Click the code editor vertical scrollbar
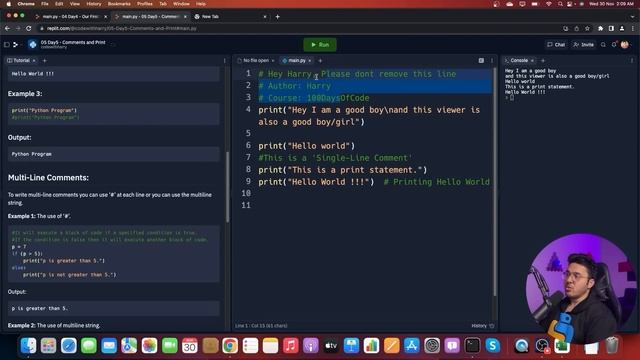Image resolution: width=640 pixels, height=360 pixels. tap(495, 182)
